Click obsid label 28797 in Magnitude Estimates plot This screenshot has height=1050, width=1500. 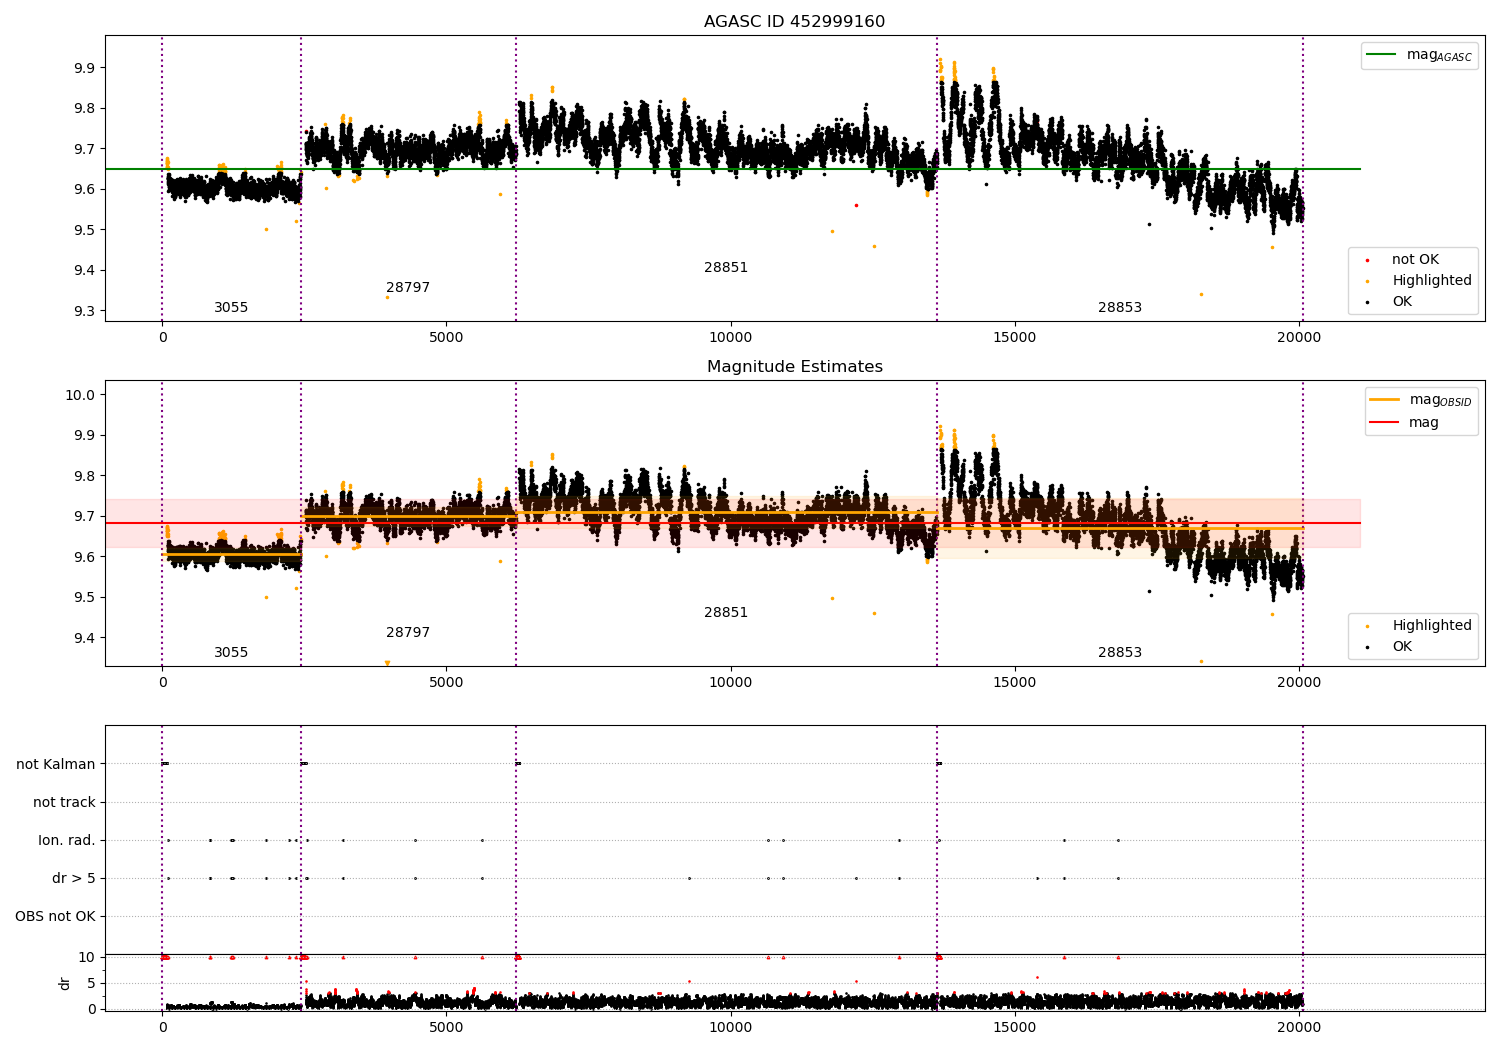pyautogui.click(x=408, y=633)
